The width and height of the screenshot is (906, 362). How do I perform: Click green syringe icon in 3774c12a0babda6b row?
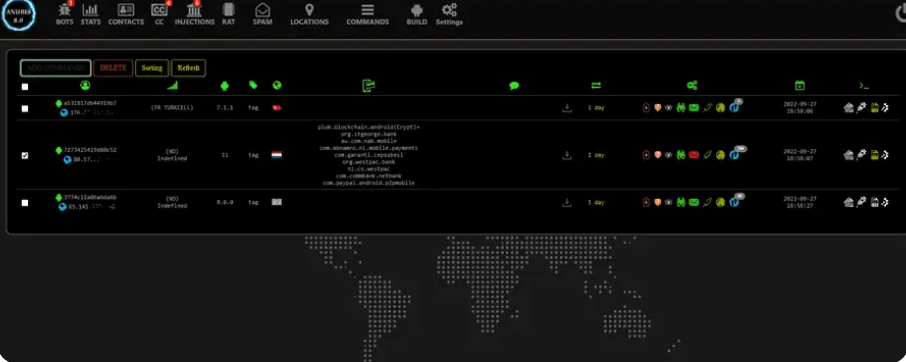(707, 202)
